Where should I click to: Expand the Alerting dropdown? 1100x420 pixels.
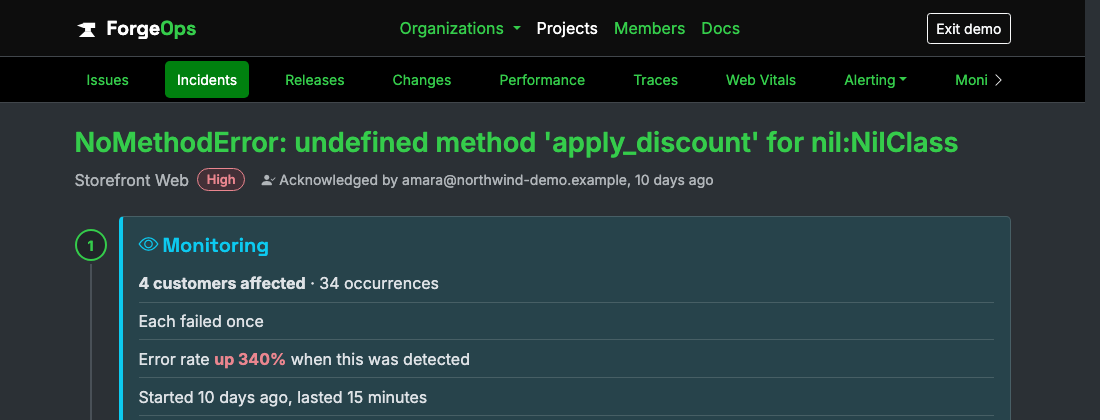(876, 80)
